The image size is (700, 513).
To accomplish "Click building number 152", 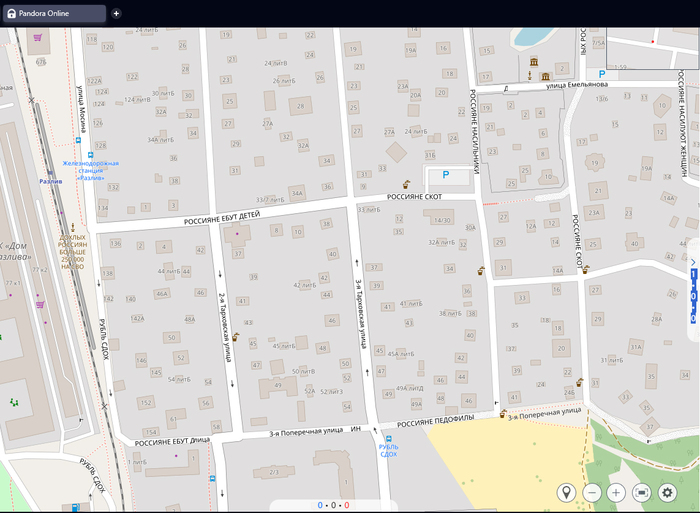I will [x=146, y=403].
